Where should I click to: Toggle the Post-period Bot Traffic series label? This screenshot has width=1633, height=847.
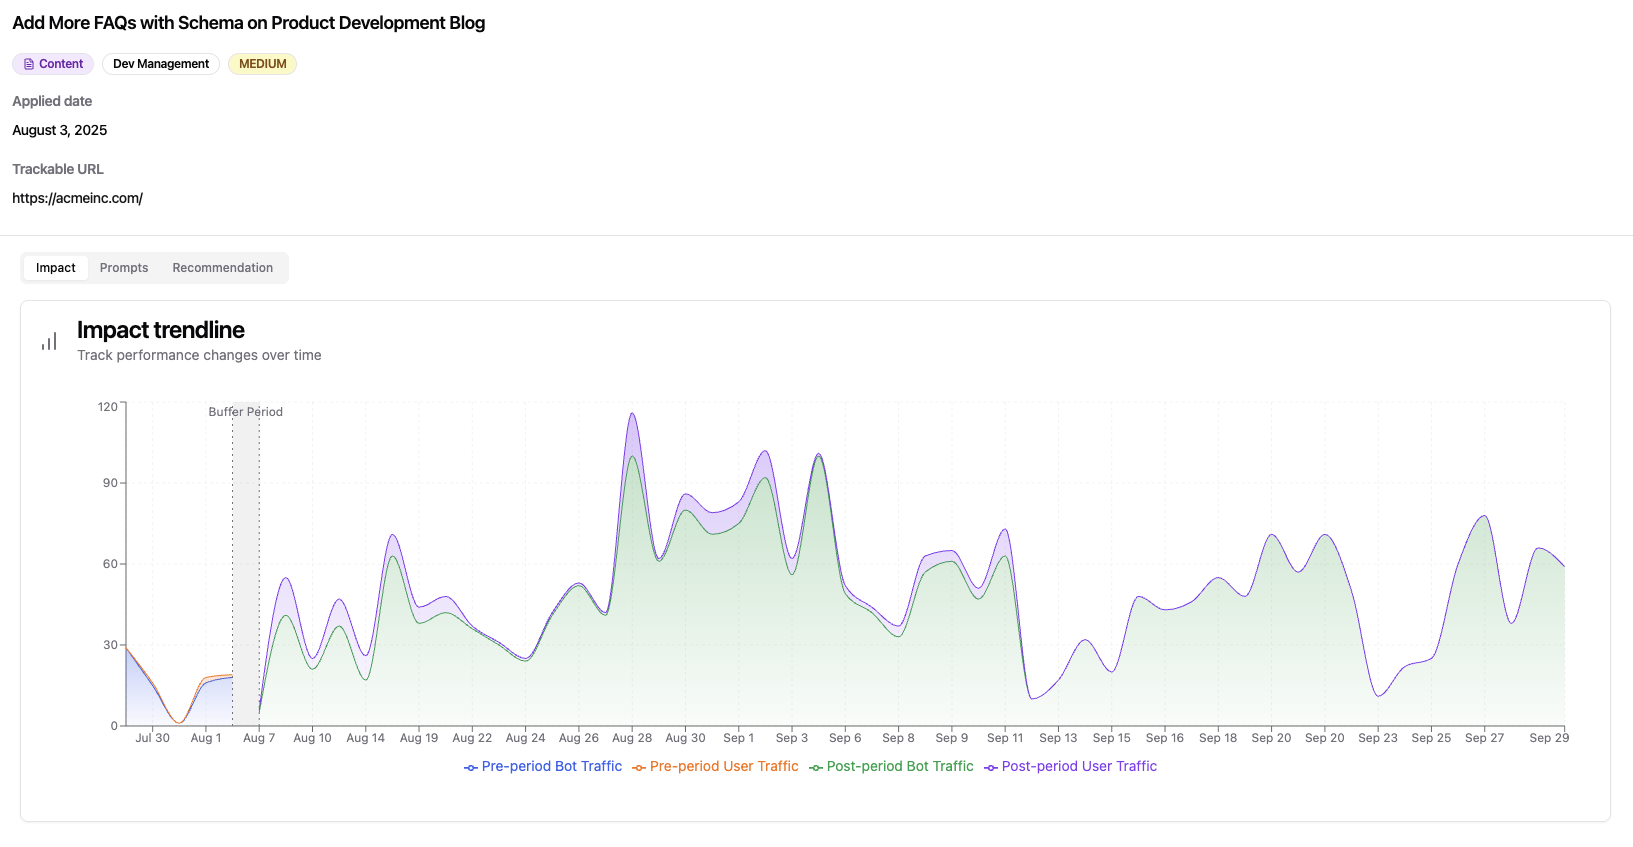(x=900, y=766)
